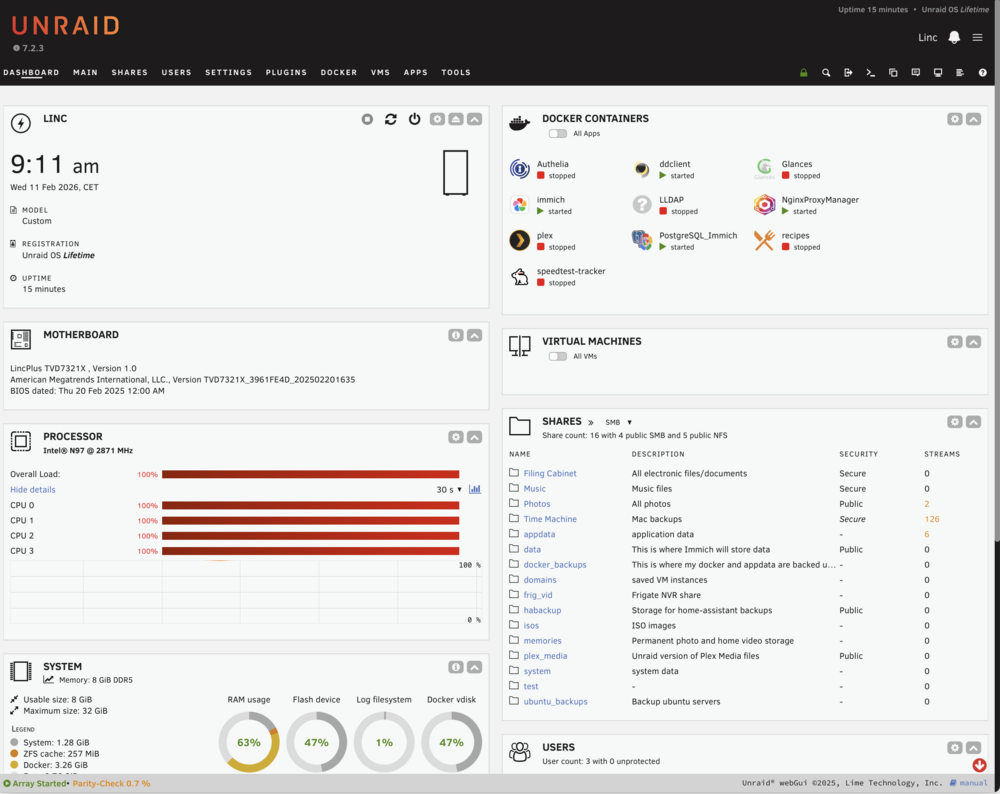
Task: Collapse the Shares panel
Action: (x=973, y=422)
